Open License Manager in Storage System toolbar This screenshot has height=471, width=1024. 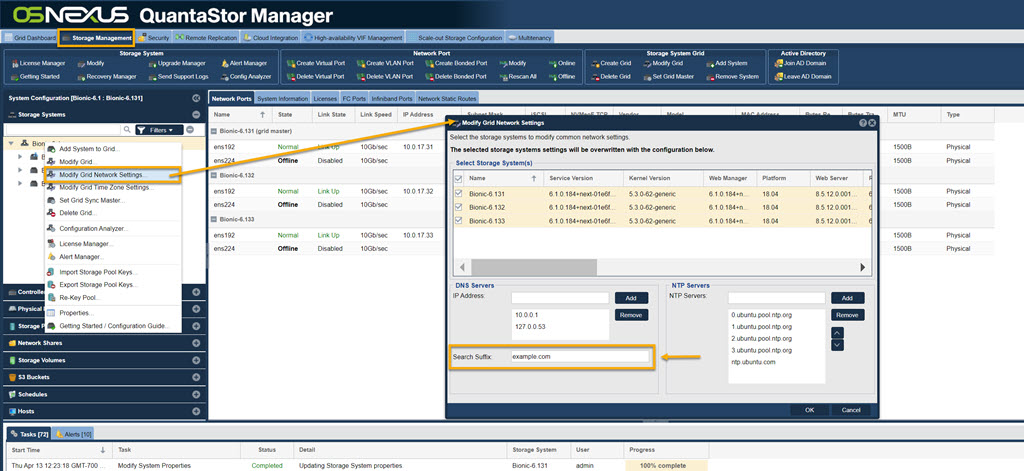[38, 63]
